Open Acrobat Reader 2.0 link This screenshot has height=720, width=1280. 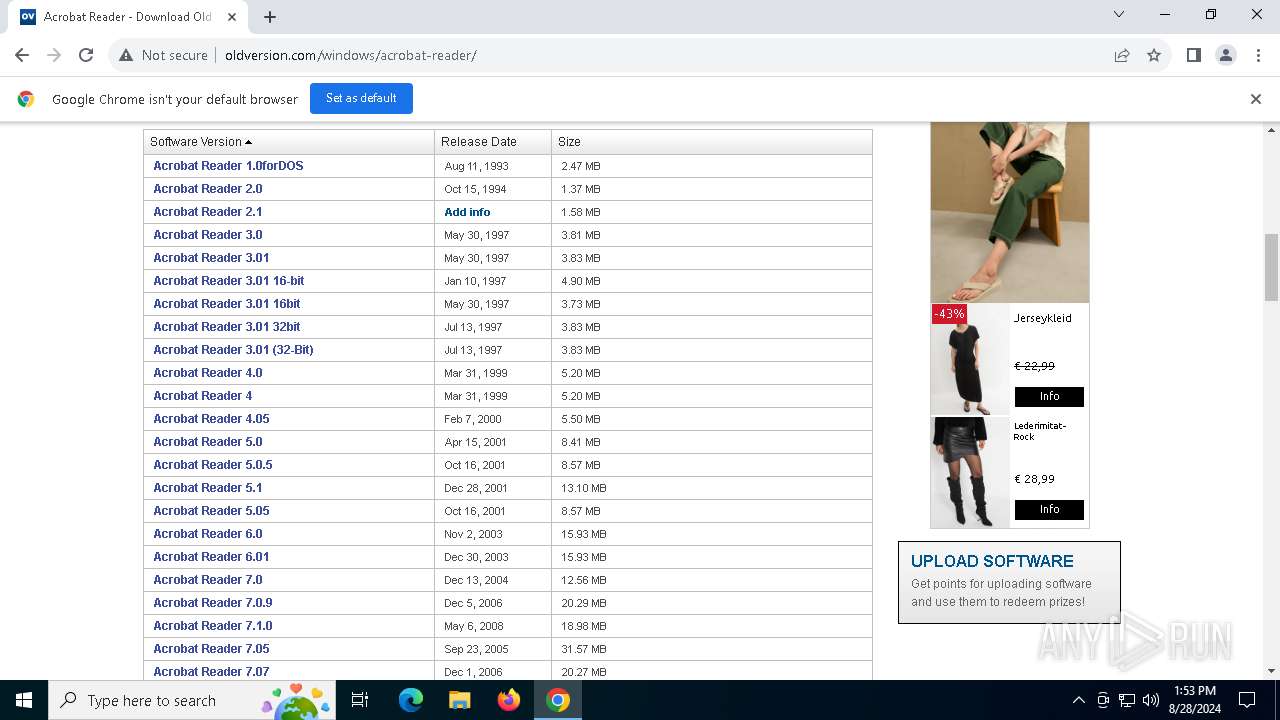[x=208, y=189]
